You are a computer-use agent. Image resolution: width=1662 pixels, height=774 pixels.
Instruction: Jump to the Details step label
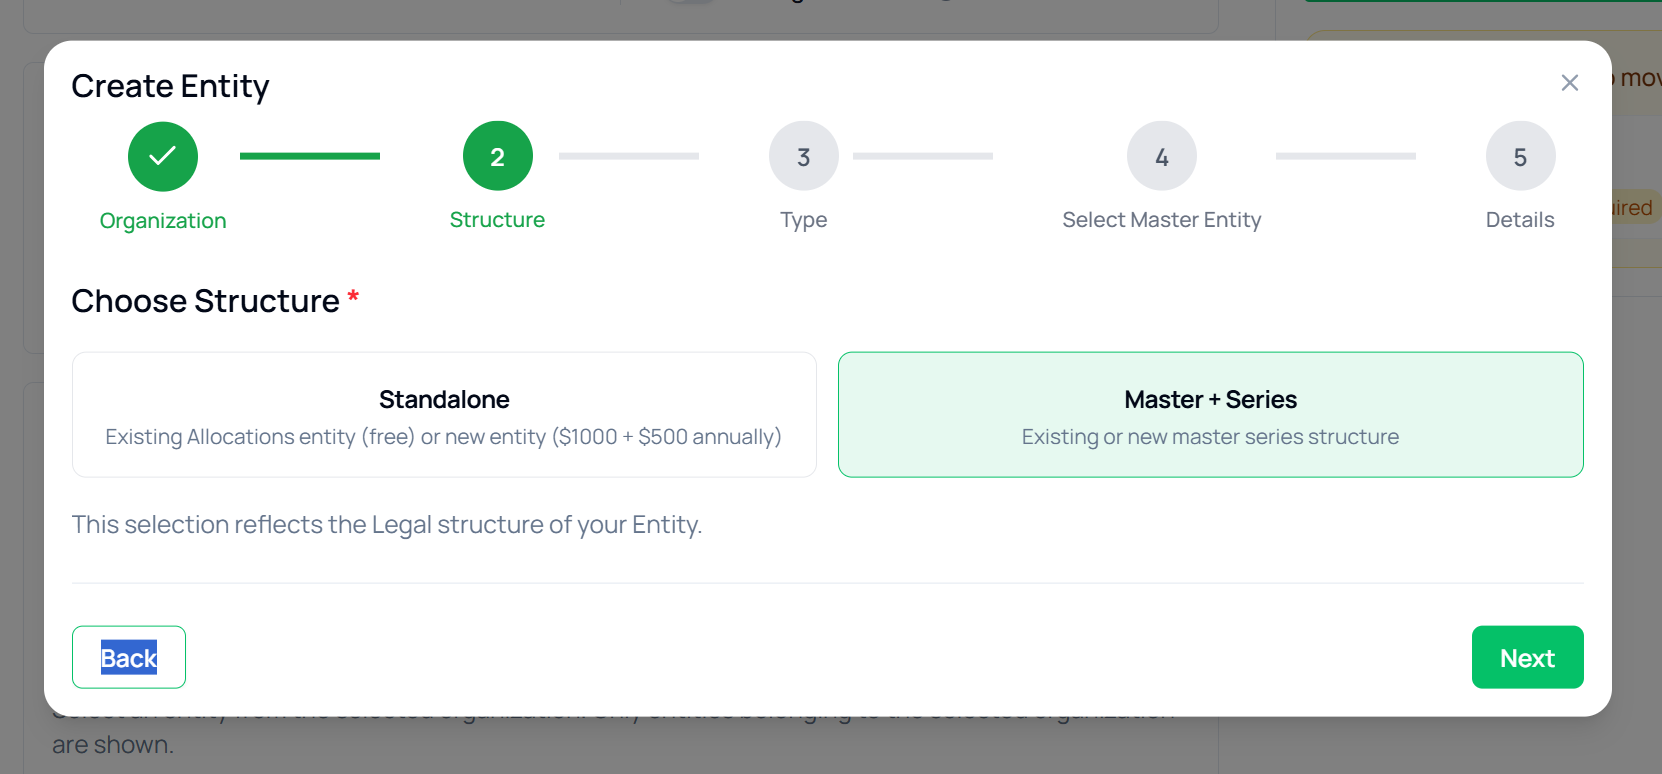1520,220
